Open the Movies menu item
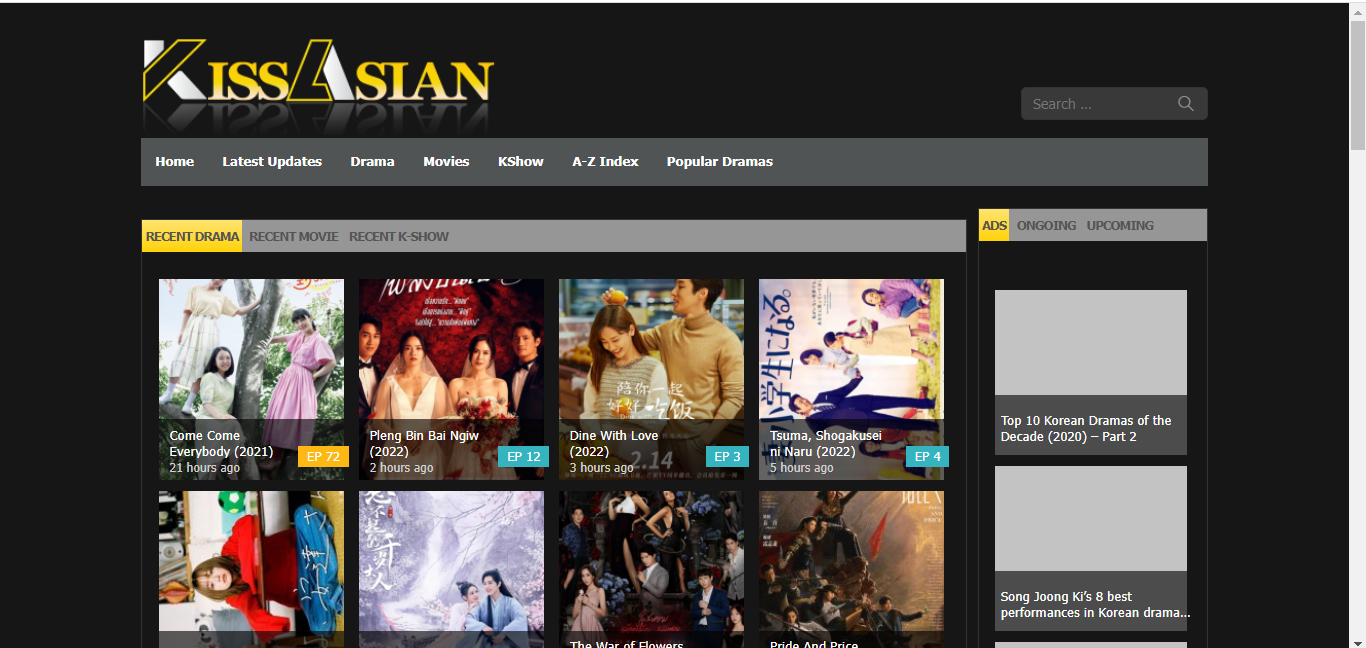The width and height of the screenshot is (1366, 648). [x=446, y=161]
